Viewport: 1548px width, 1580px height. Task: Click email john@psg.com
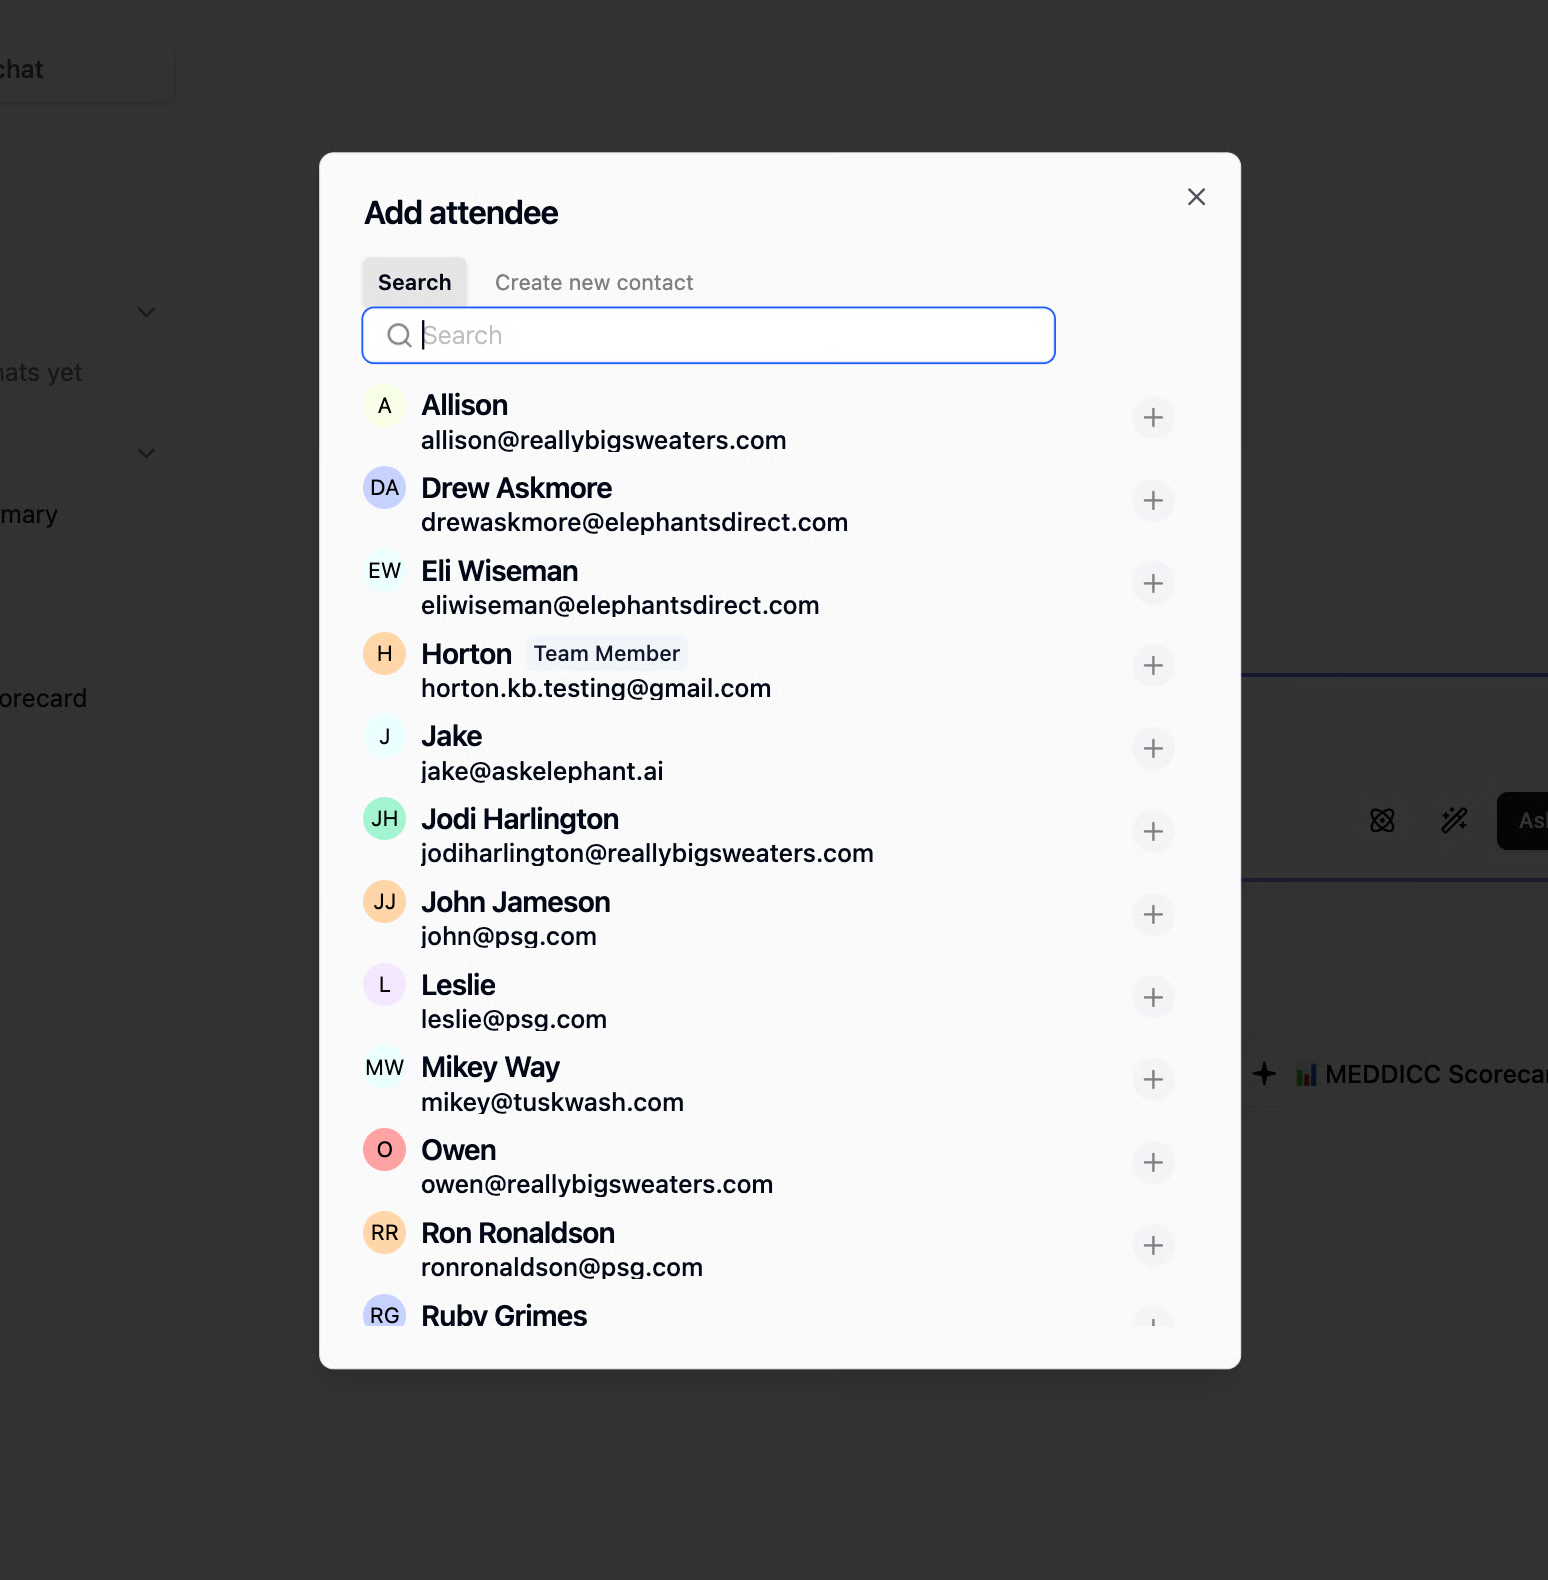pos(508,937)
